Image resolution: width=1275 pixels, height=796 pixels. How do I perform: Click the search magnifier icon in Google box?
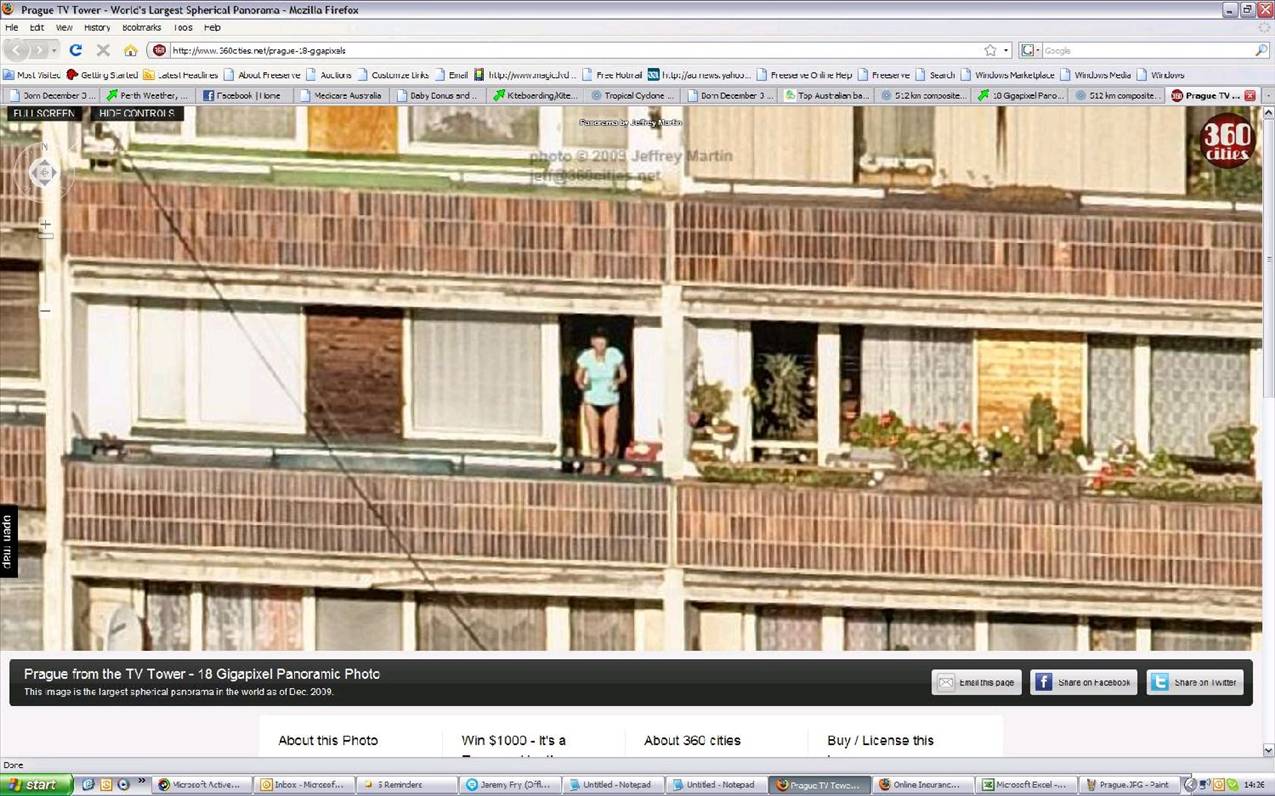1261,50
